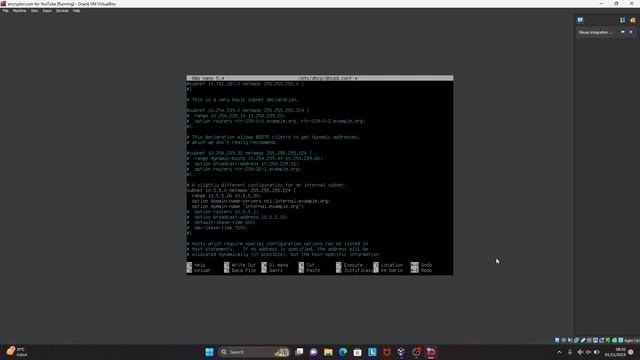Open the blue L app in the taskbar
640x360 pixels.
coord(372,352)
